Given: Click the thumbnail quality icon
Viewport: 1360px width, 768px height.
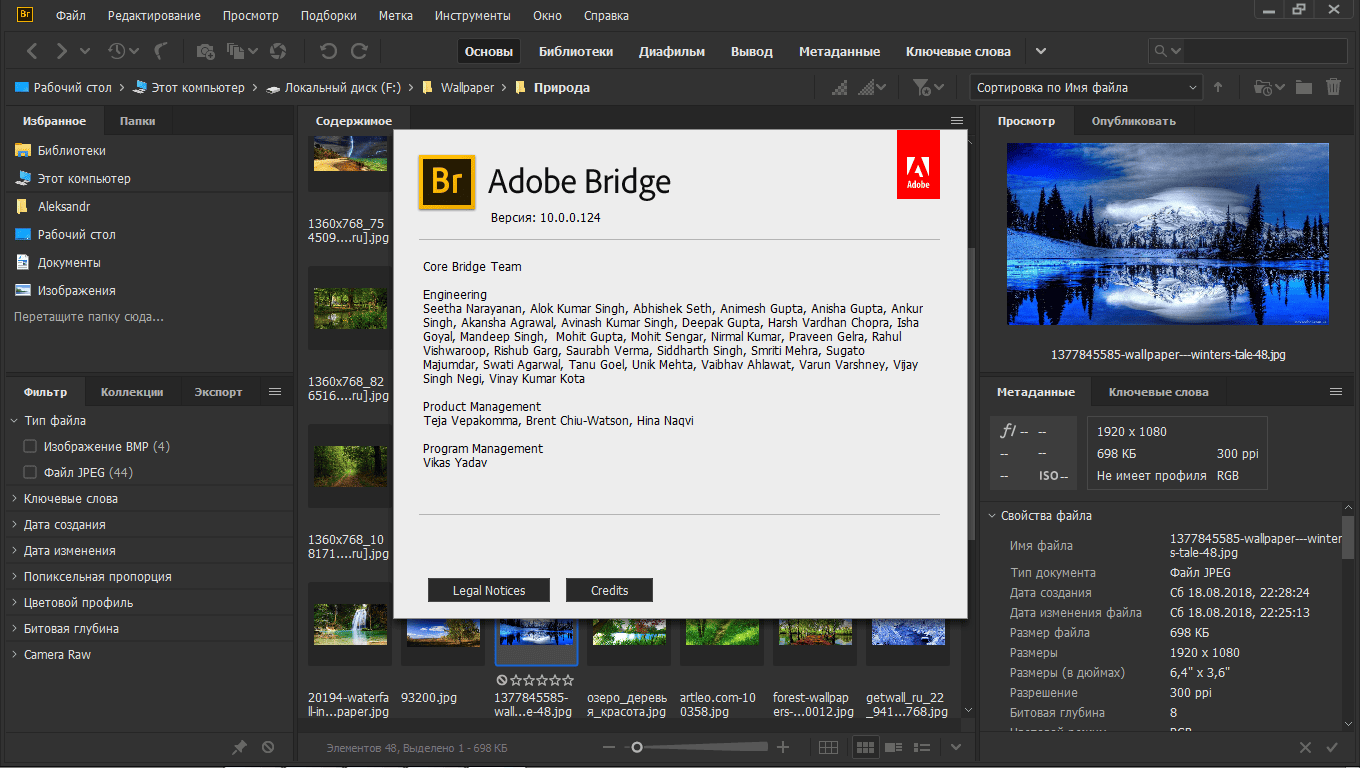Looking at the screenshot, I should click(x=841, y=88).
